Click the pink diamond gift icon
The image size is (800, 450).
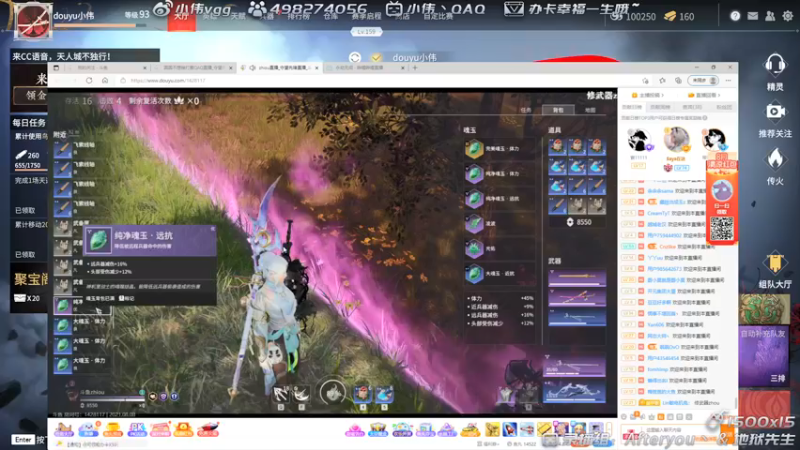pos(354,430)
